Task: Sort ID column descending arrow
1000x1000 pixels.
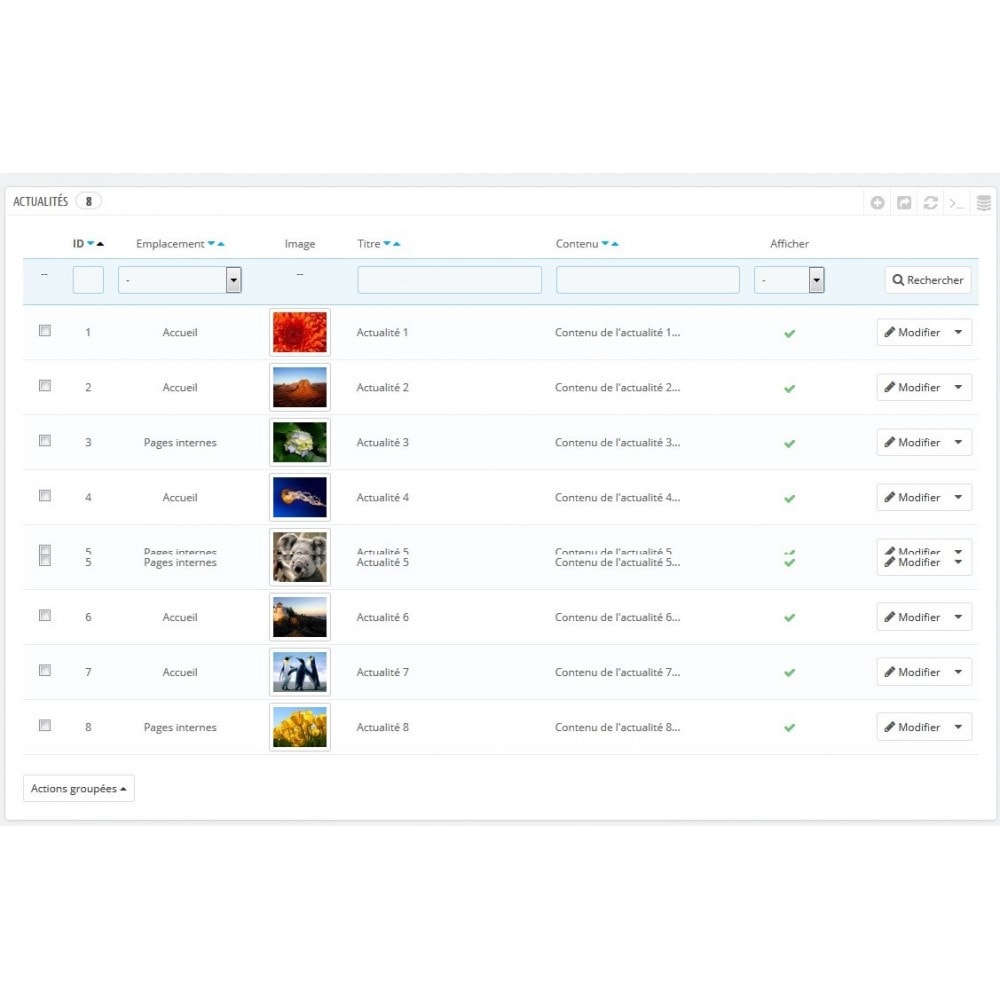Action: [x=91, y=244]
